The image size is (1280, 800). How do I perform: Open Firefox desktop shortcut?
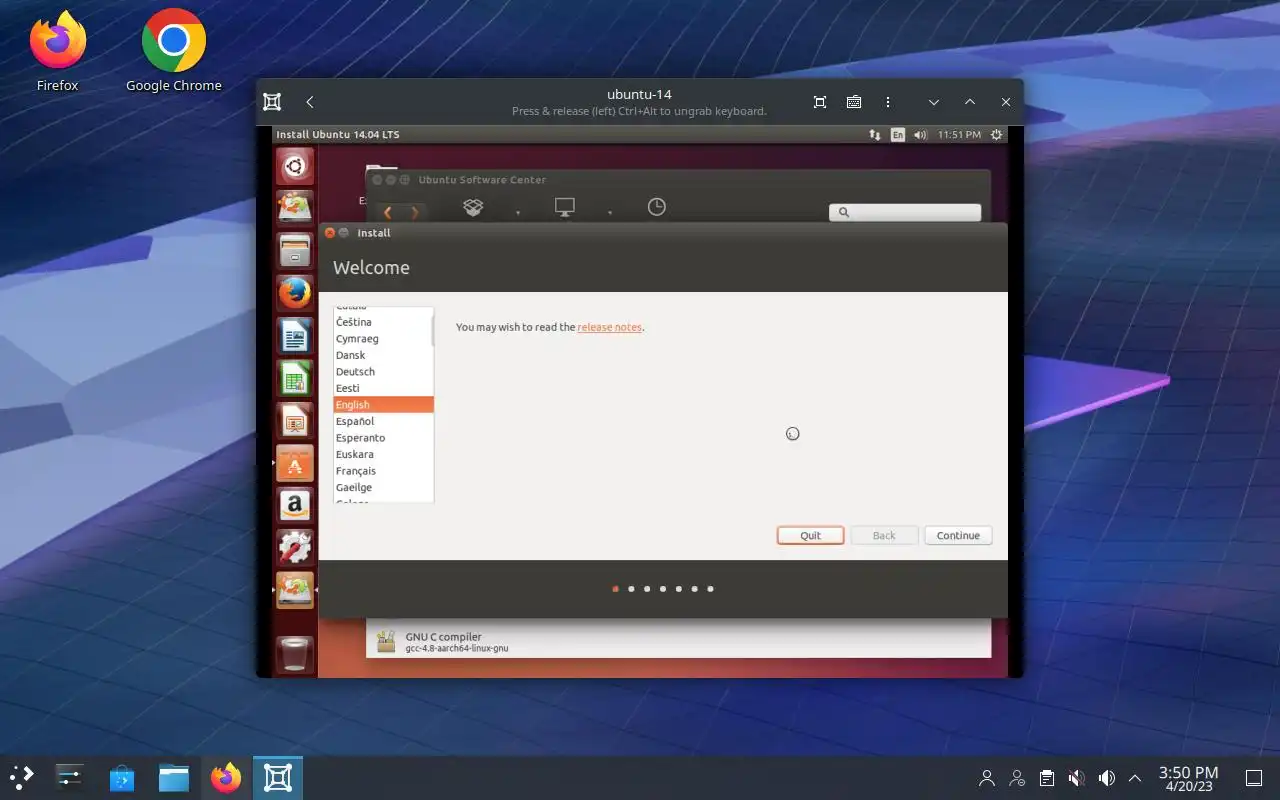click(x=57, y=52)
